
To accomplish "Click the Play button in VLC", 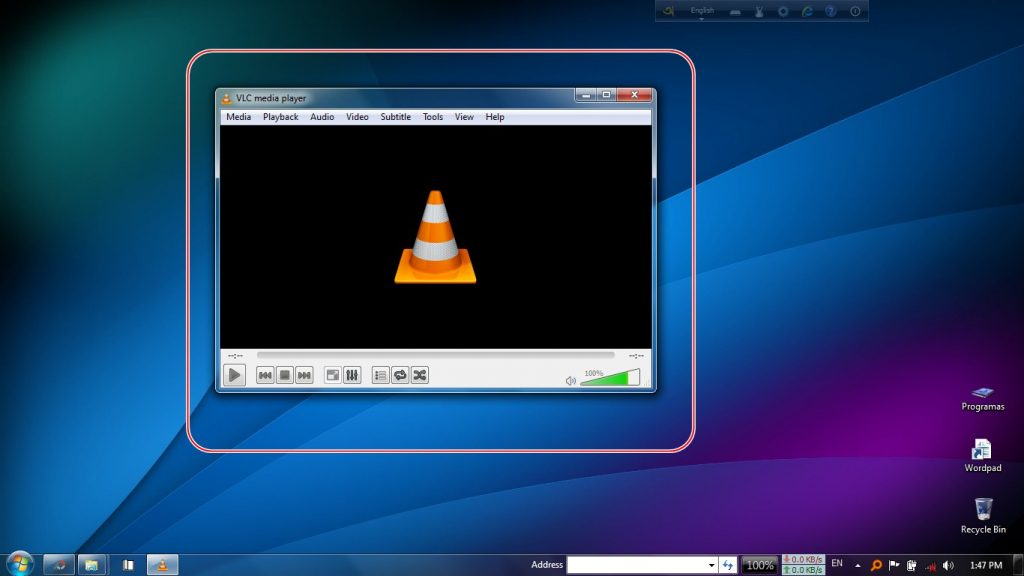I will [234, 375].
